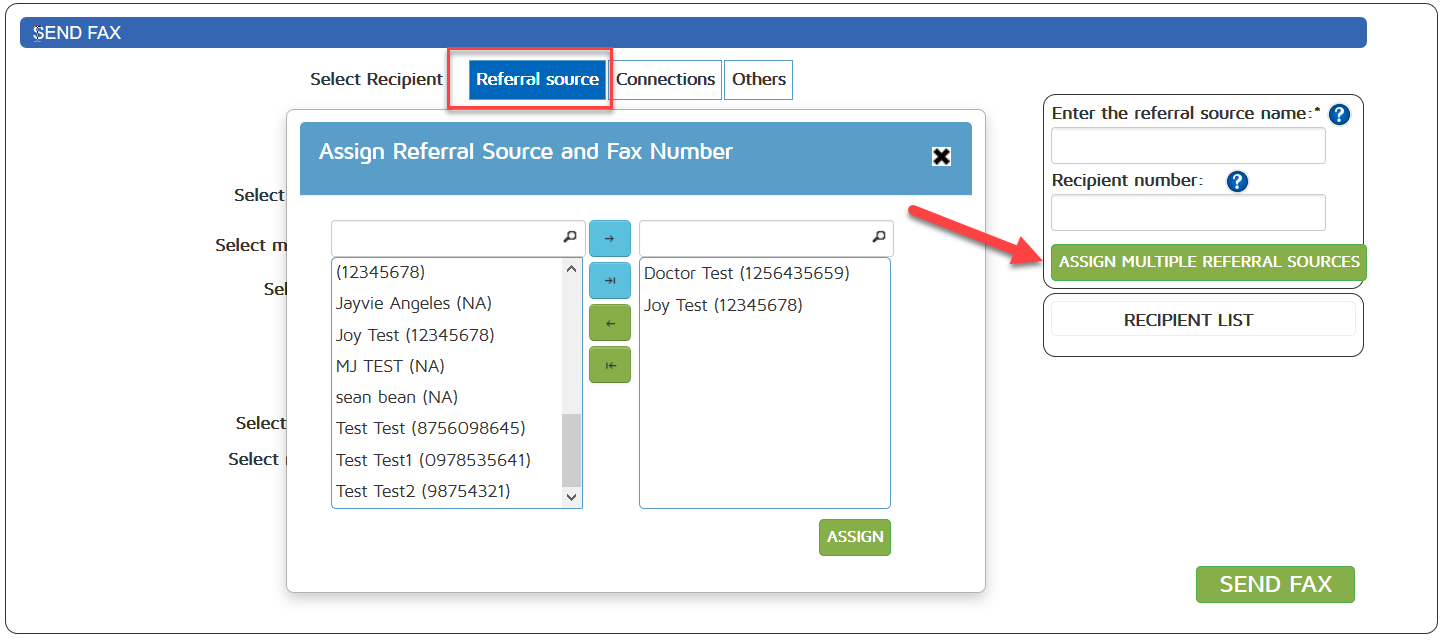Viewport: 1444px width, 642px height.
Task: Switch to the Referral source tab
Action: click(x=537, y=79)
